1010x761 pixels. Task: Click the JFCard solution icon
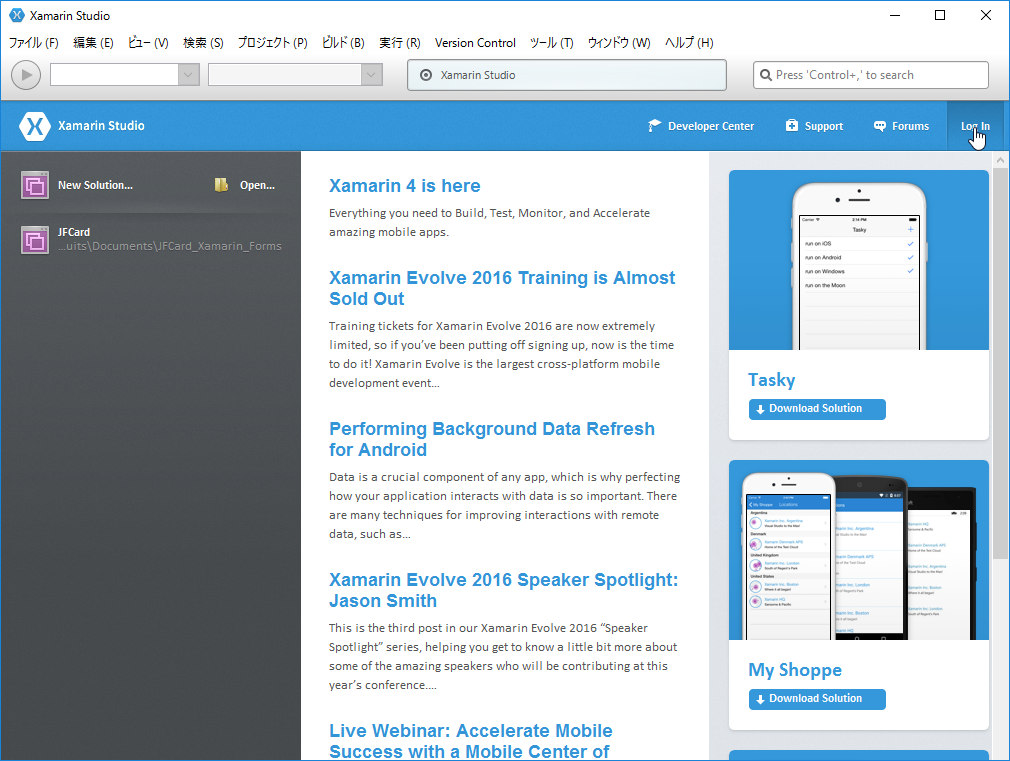[35, 240]
